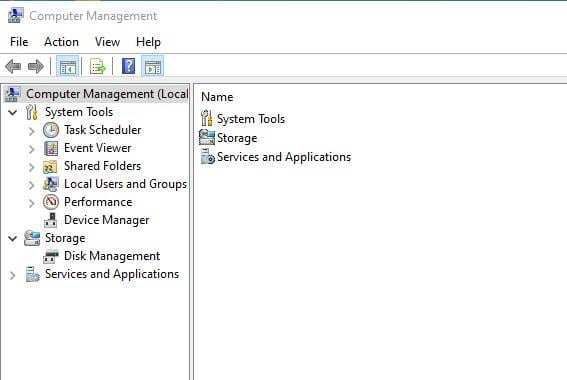Screen dimensions: 567x380
Task: Click the Forward arrow toolbar icon
Action: click(x=36, y=67)
